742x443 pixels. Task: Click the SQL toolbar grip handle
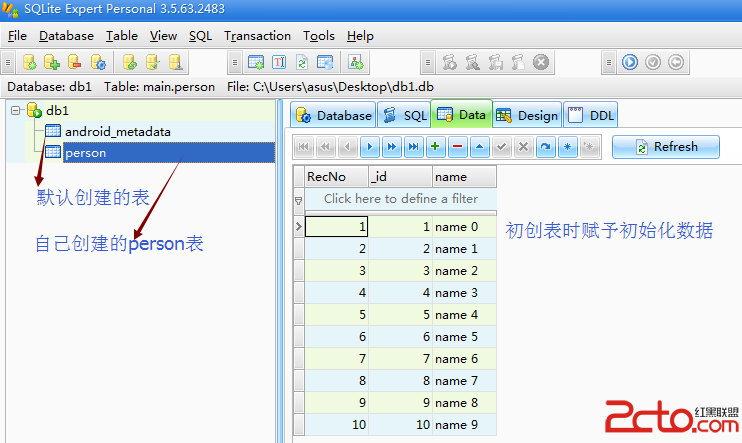tap(427, 62)
